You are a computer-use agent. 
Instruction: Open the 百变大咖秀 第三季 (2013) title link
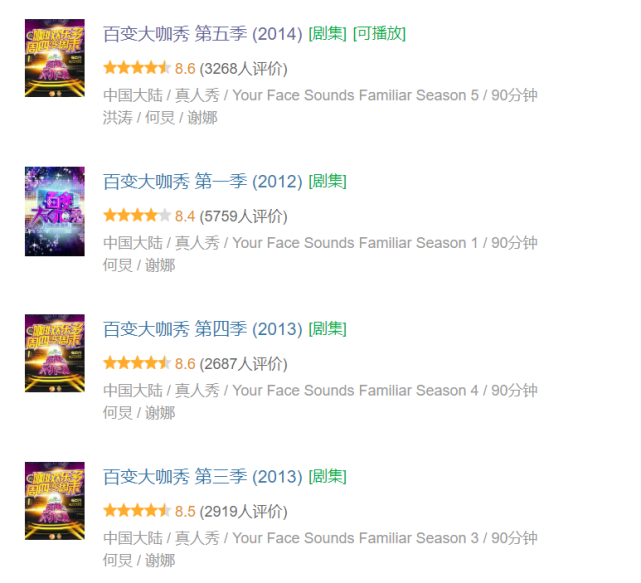(202, 477)
